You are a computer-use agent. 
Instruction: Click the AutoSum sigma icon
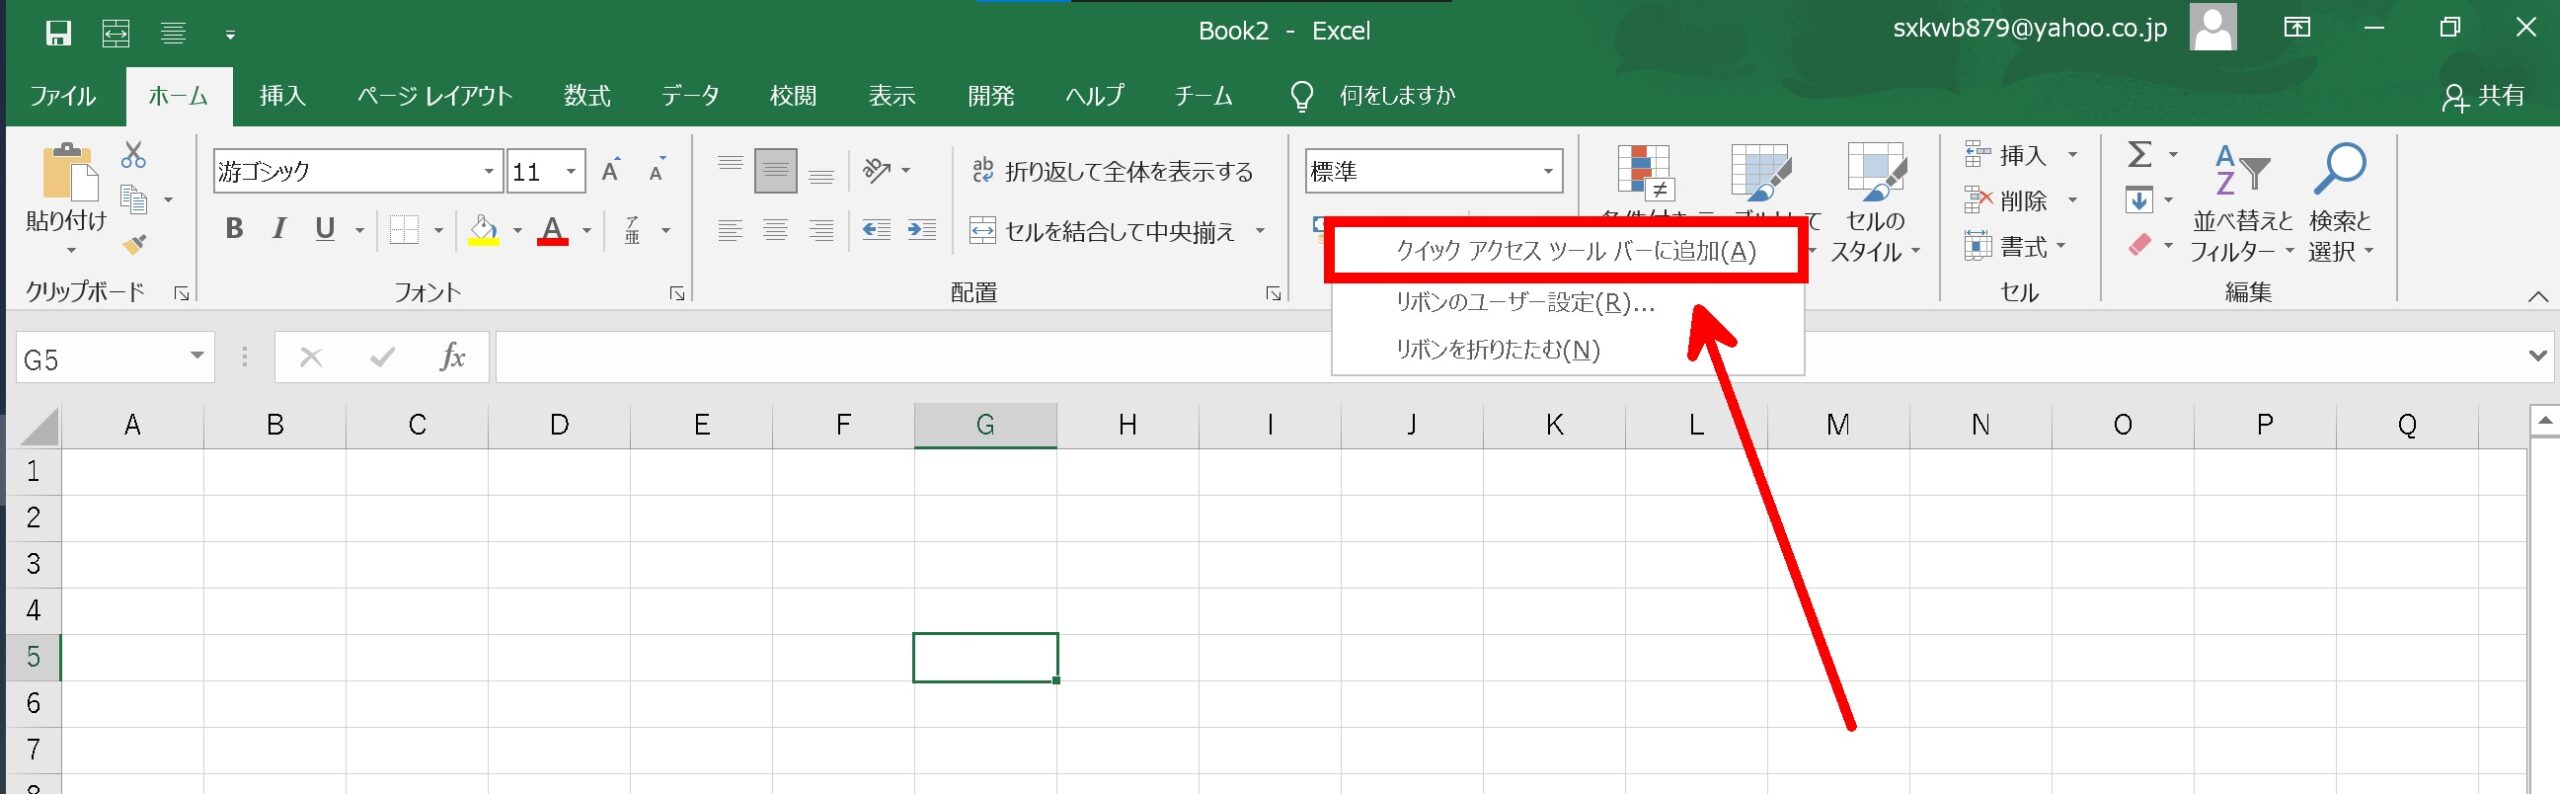tap(2139, 154)
